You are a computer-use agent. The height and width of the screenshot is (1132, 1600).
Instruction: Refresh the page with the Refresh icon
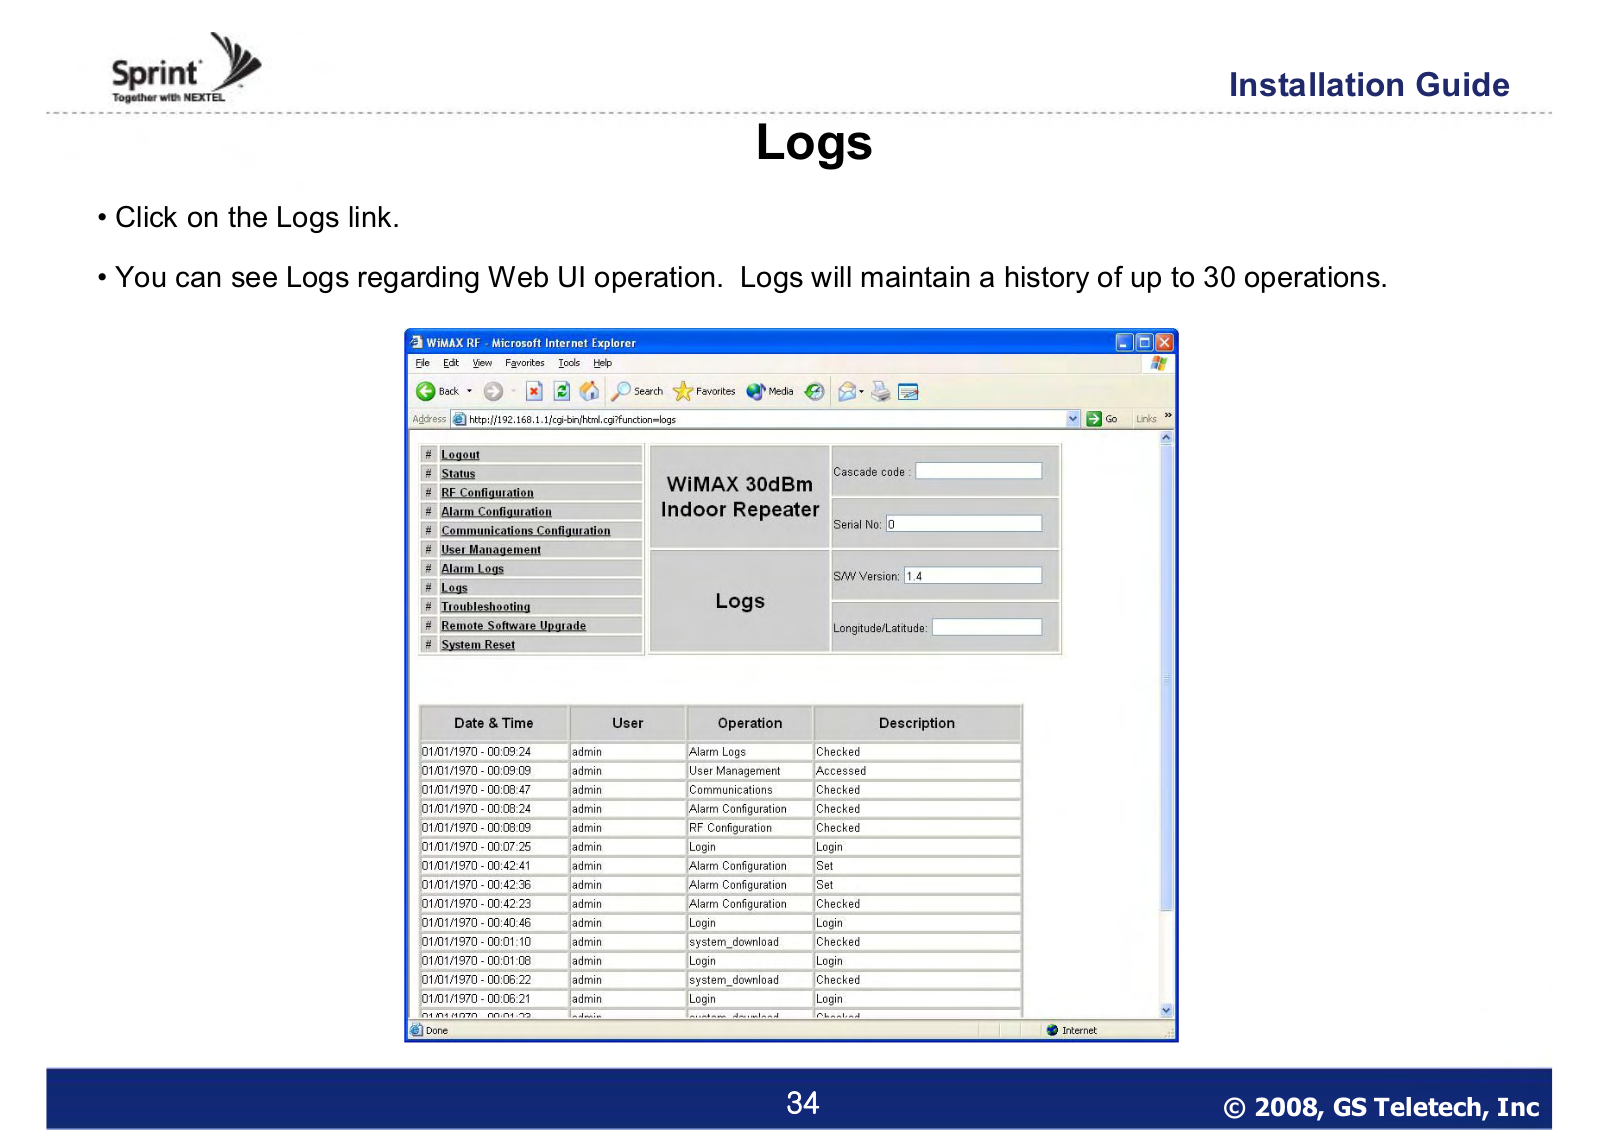click(562, 391)
